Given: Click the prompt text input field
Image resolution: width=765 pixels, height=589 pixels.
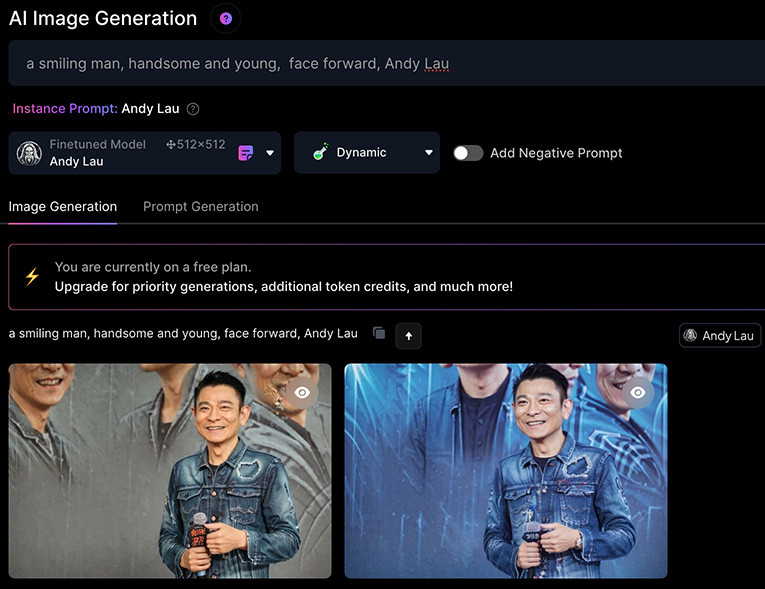Looking at the screenshot, I should pos(386,63).
